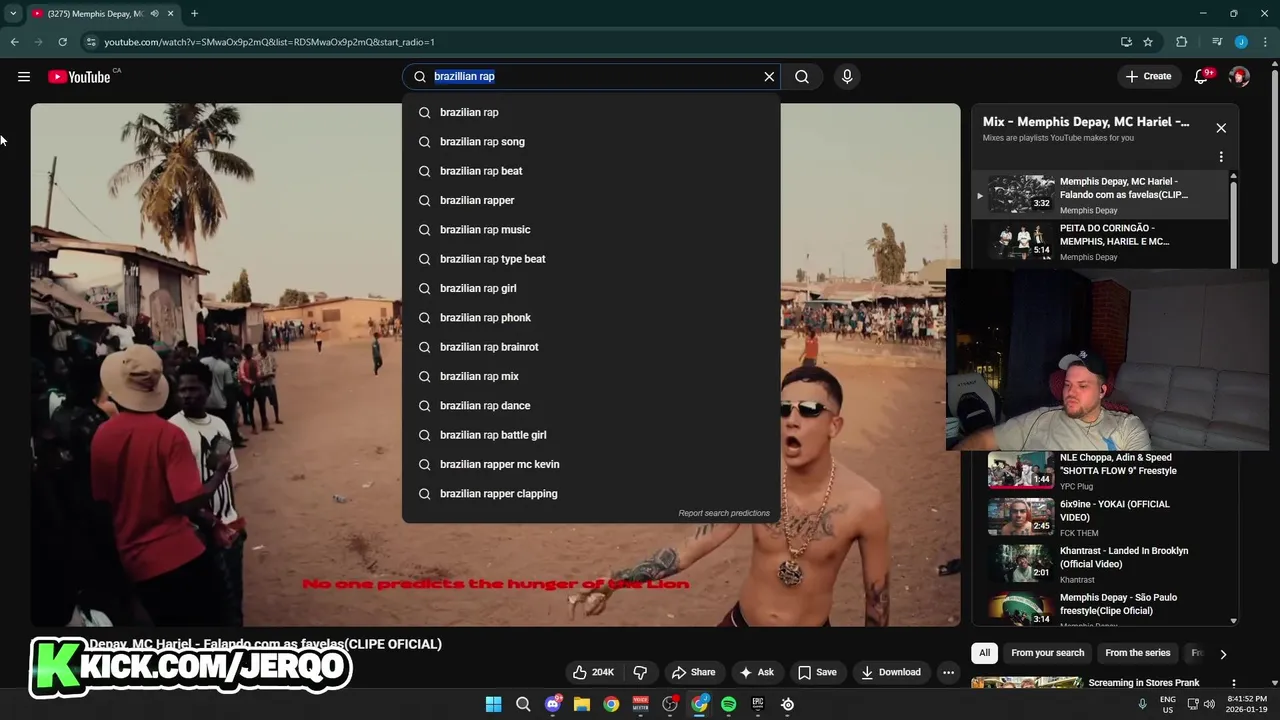The width and height of the screenshot is (1280, 720).
Task: Open the site information icon in address bar
Action: tap(91, 42)
